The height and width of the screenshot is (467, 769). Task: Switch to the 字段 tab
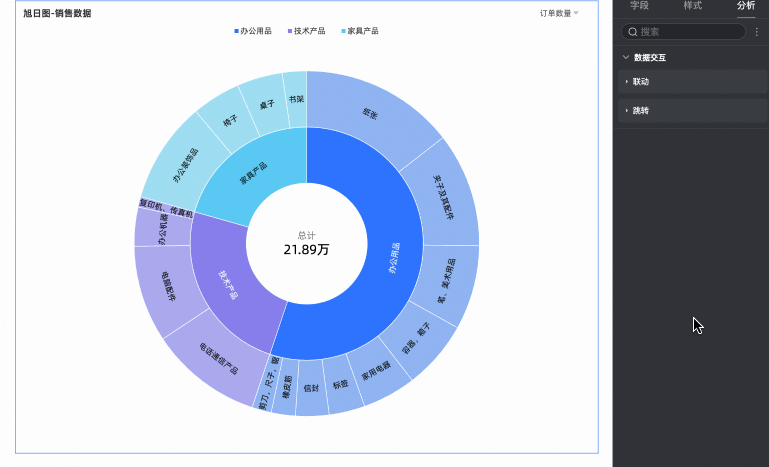[640, 5]
